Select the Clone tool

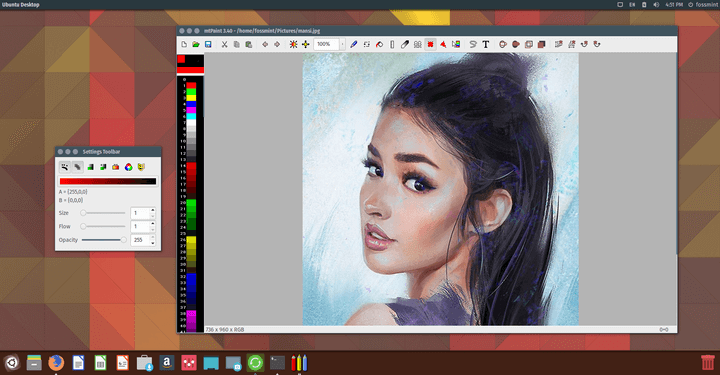417,45
